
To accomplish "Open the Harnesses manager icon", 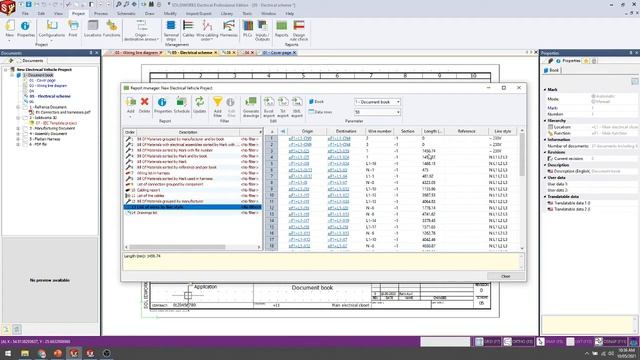I will 229,26.
